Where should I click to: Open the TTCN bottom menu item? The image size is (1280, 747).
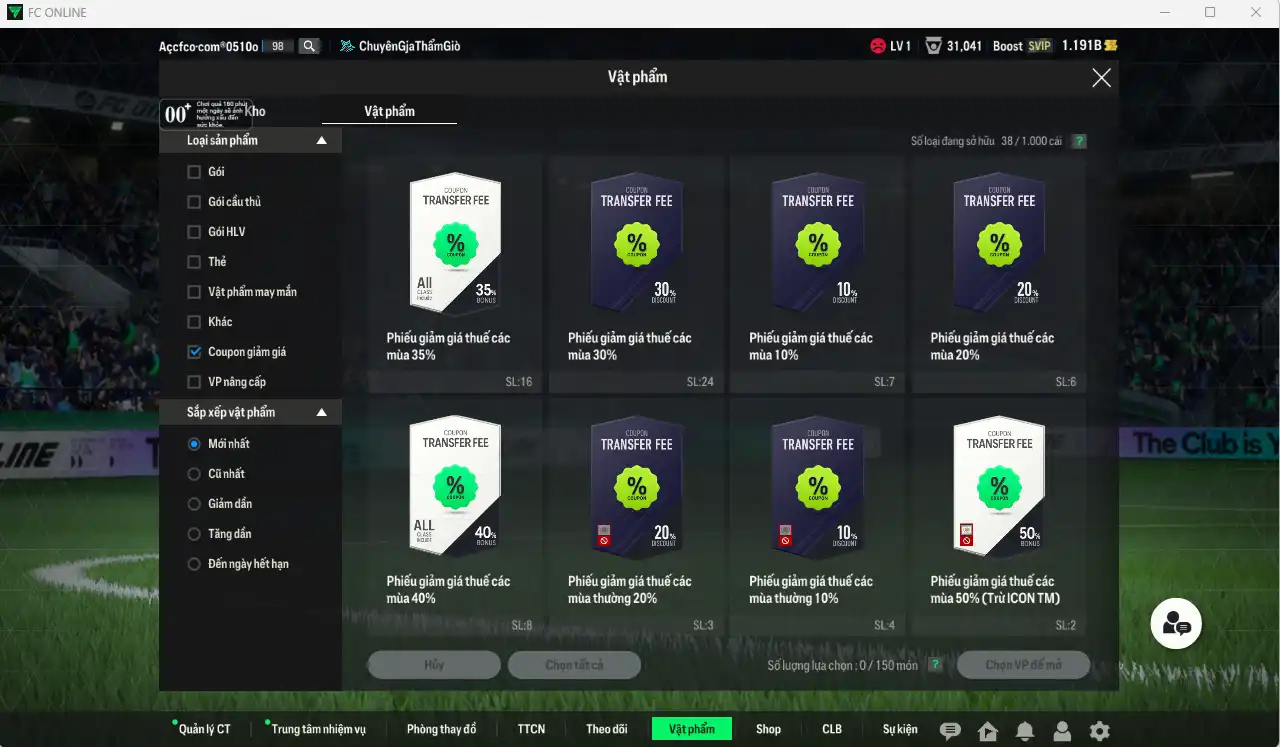tap(531, 729)
